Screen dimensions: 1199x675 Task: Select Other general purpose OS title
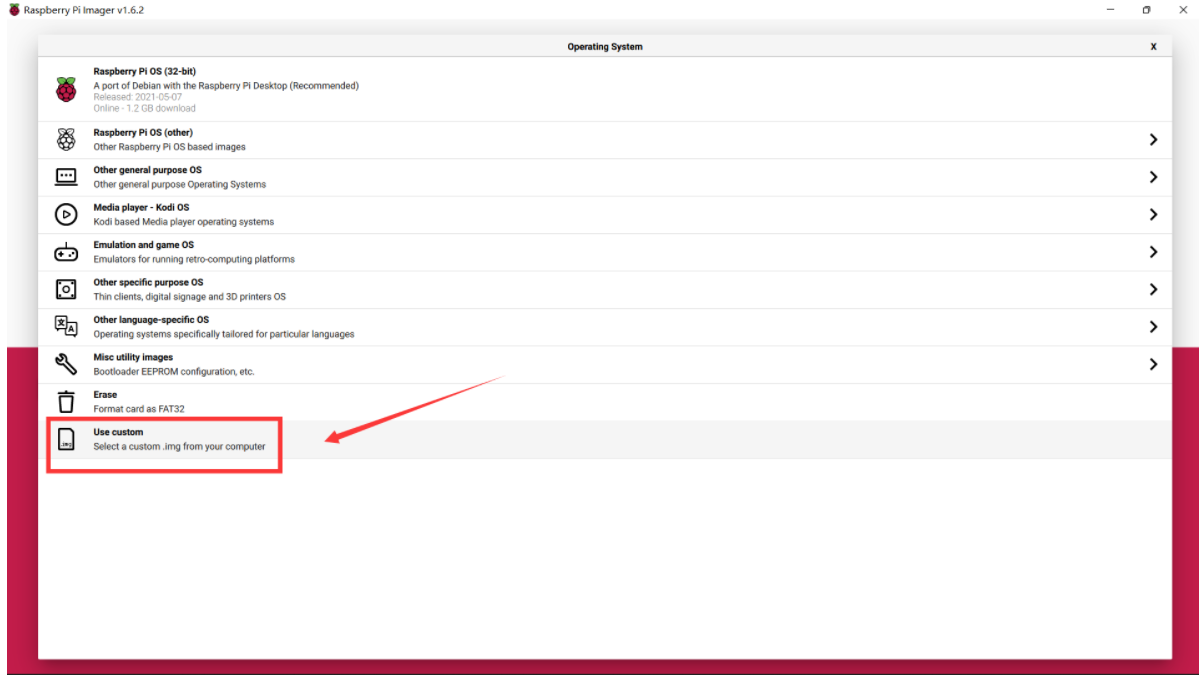[x=148, y=170]
